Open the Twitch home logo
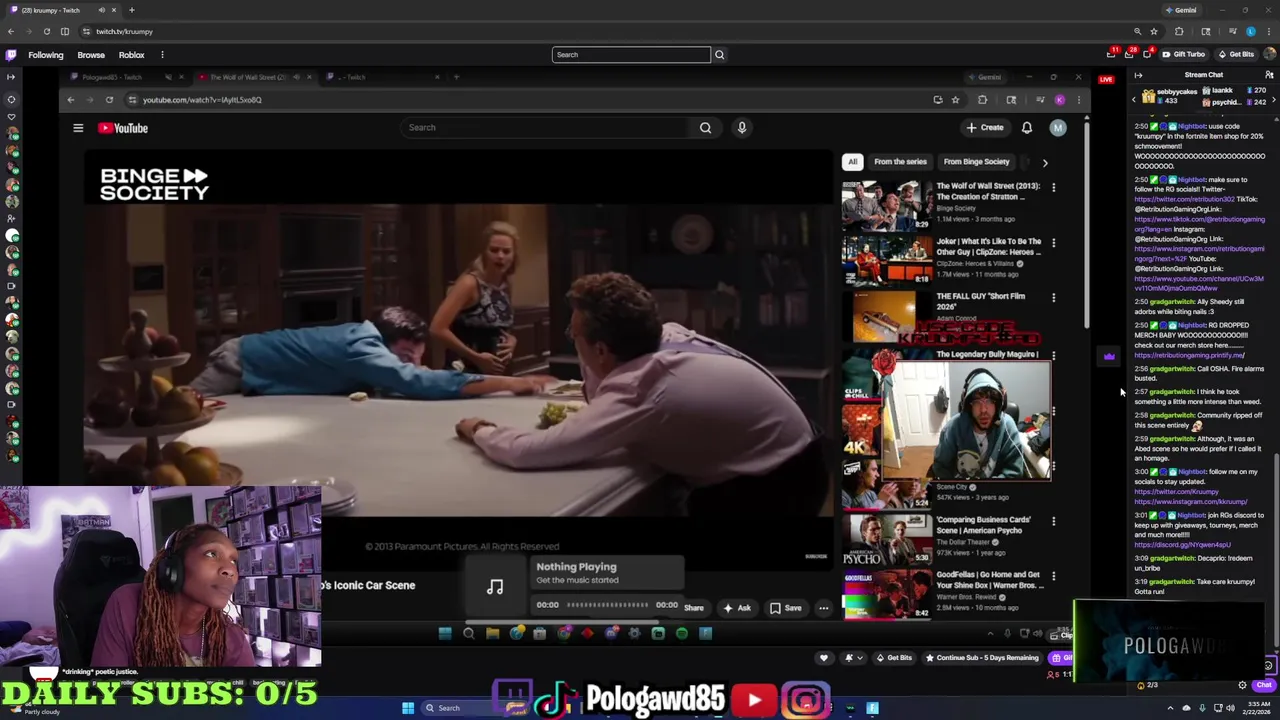Screen dimensions: 1280x720 pos(11,55)
